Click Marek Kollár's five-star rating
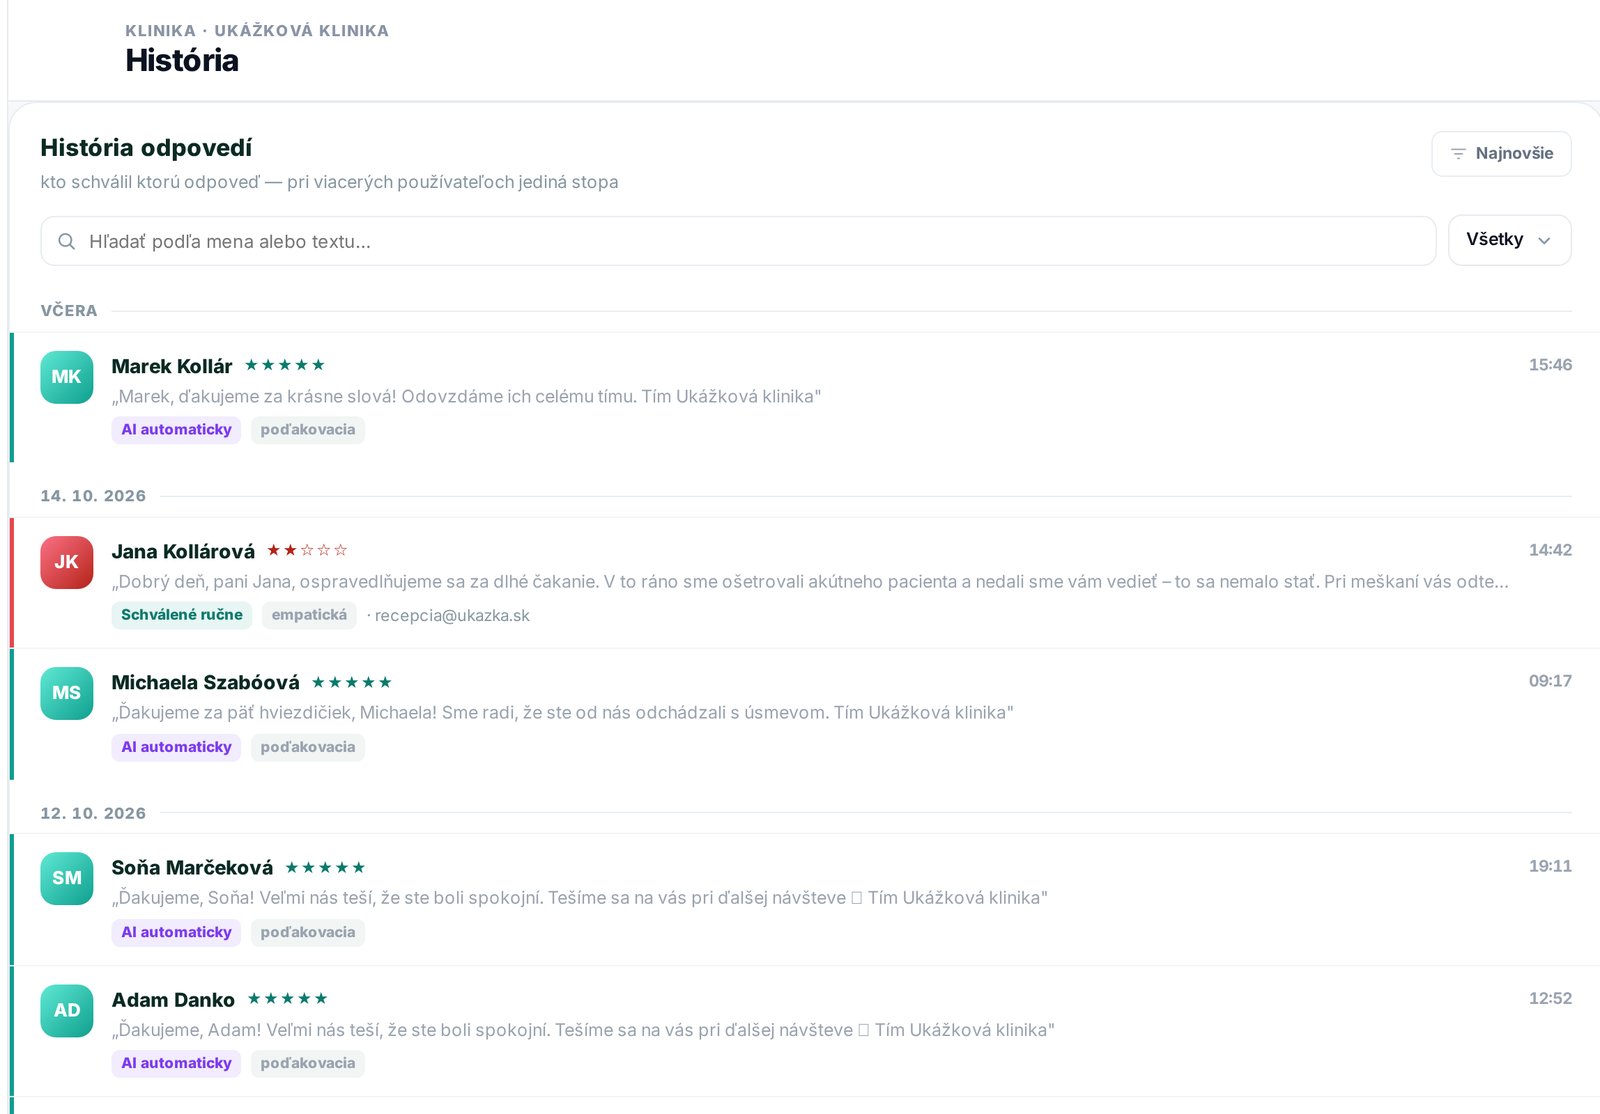 coord(285,365)
